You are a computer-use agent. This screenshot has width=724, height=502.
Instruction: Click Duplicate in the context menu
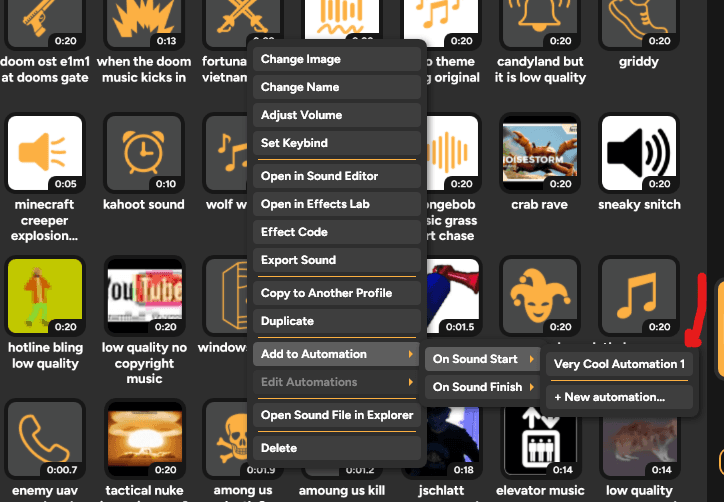tap(337, 321)
